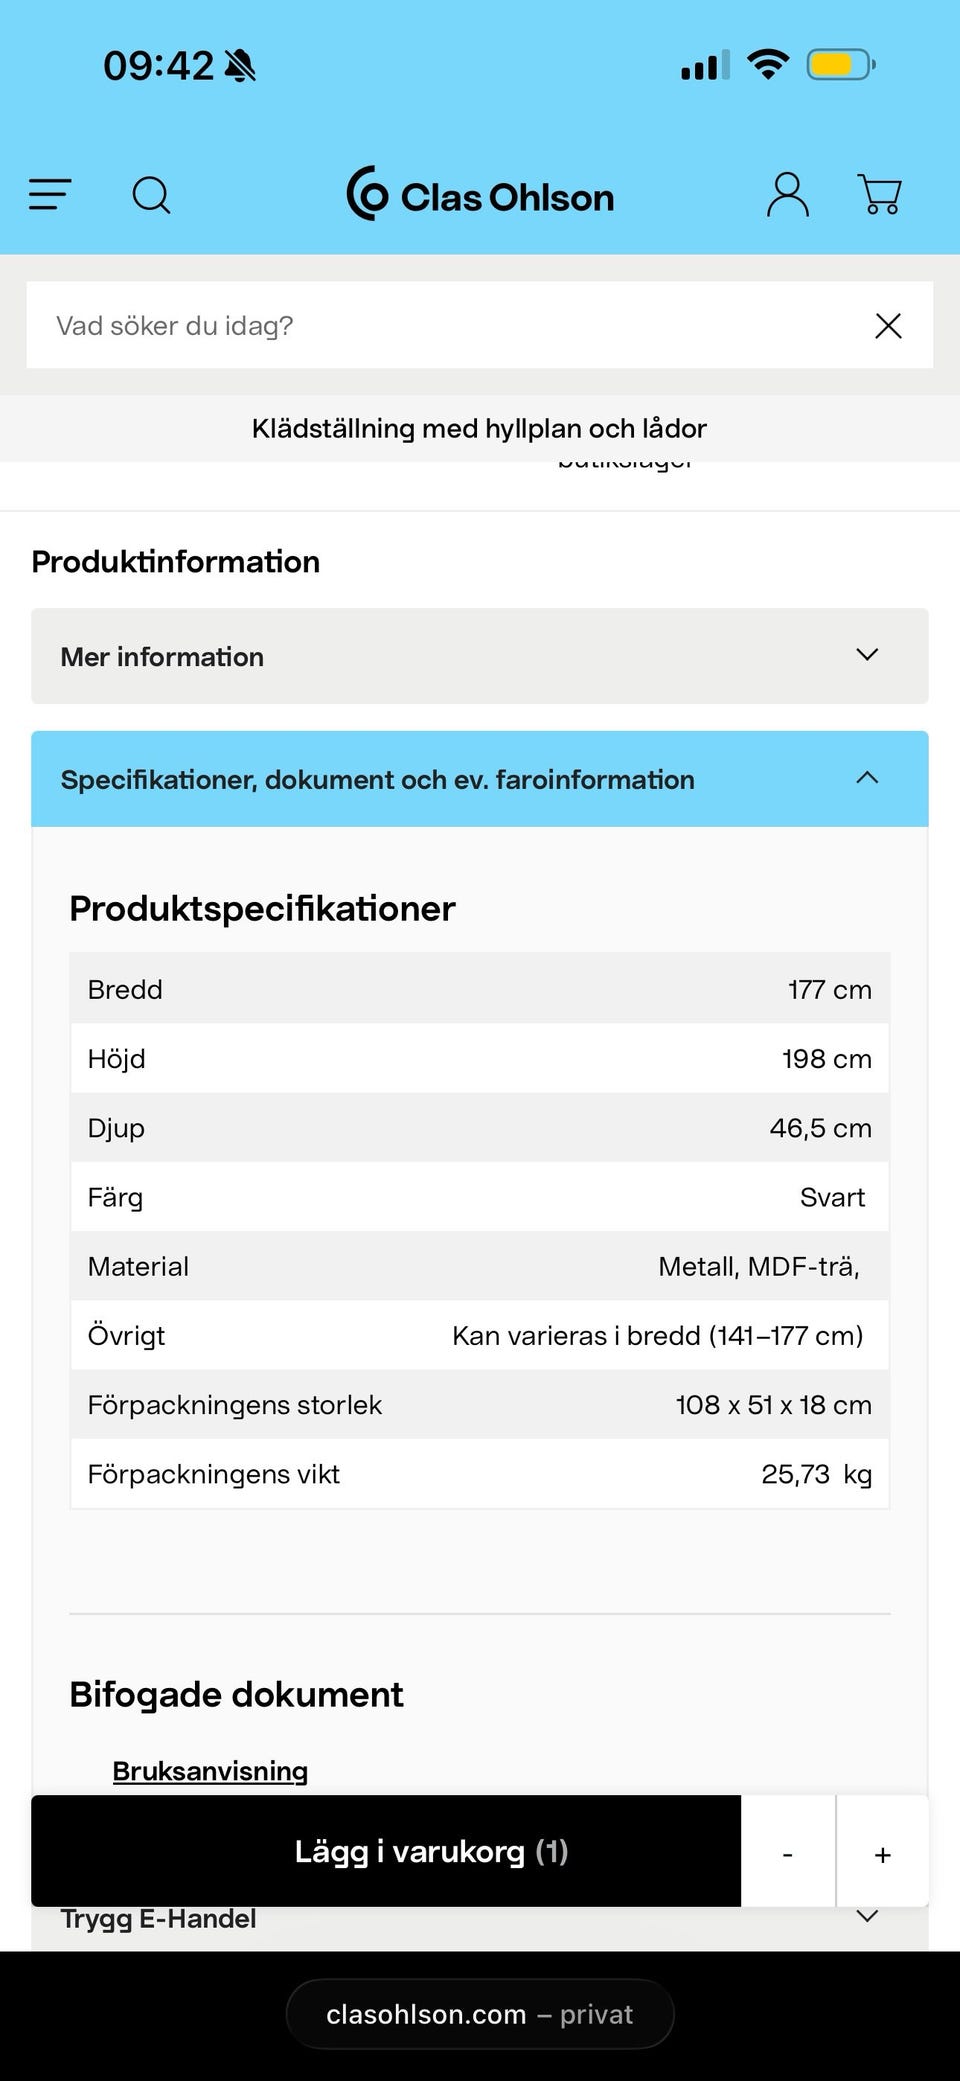This screenshot has width=960, height=2081.
Task: Tap the muted notifications bell icon
Action: (x=239, y=65)
